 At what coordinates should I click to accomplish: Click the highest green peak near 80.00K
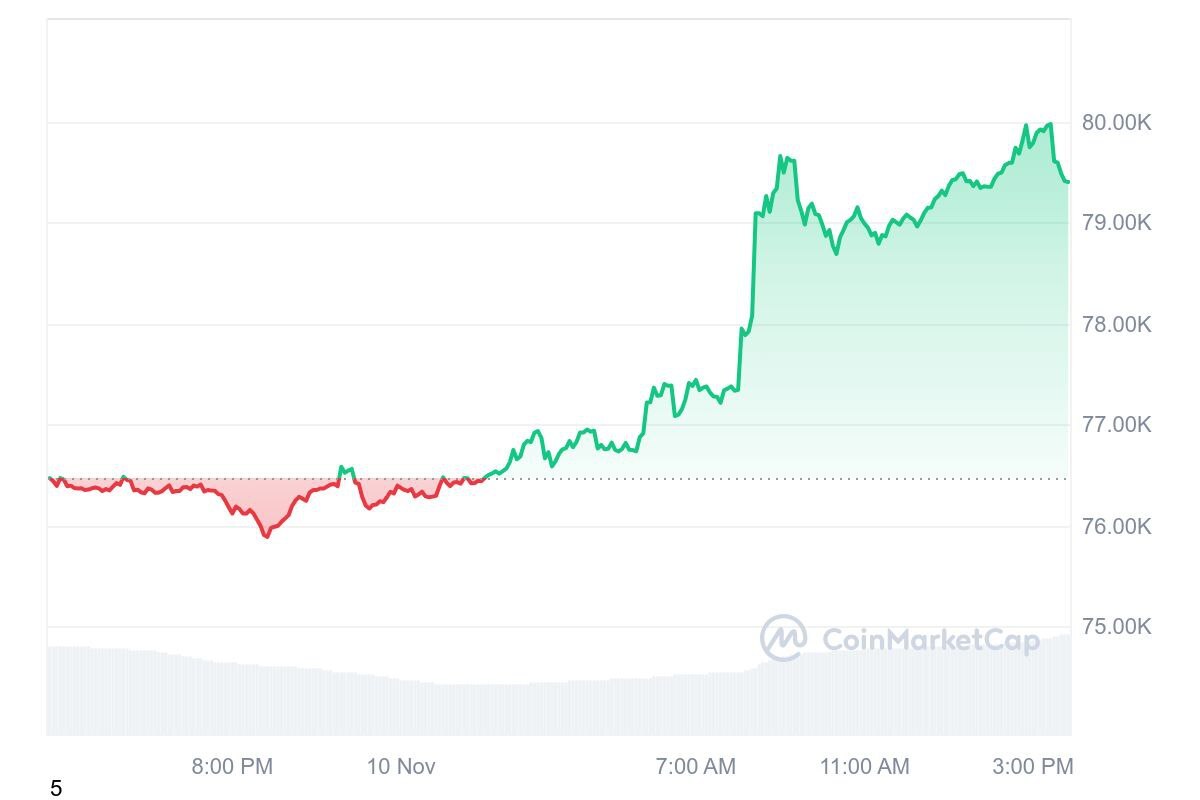1049,124
